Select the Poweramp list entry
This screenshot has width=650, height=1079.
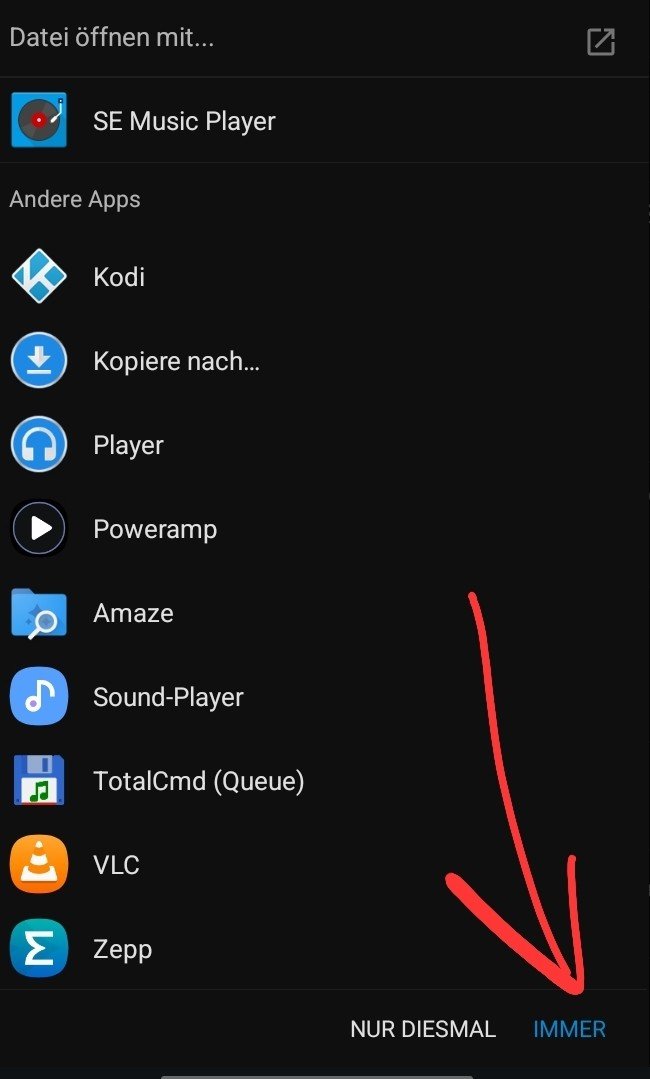pyautogui.click(x=325, y=528)
